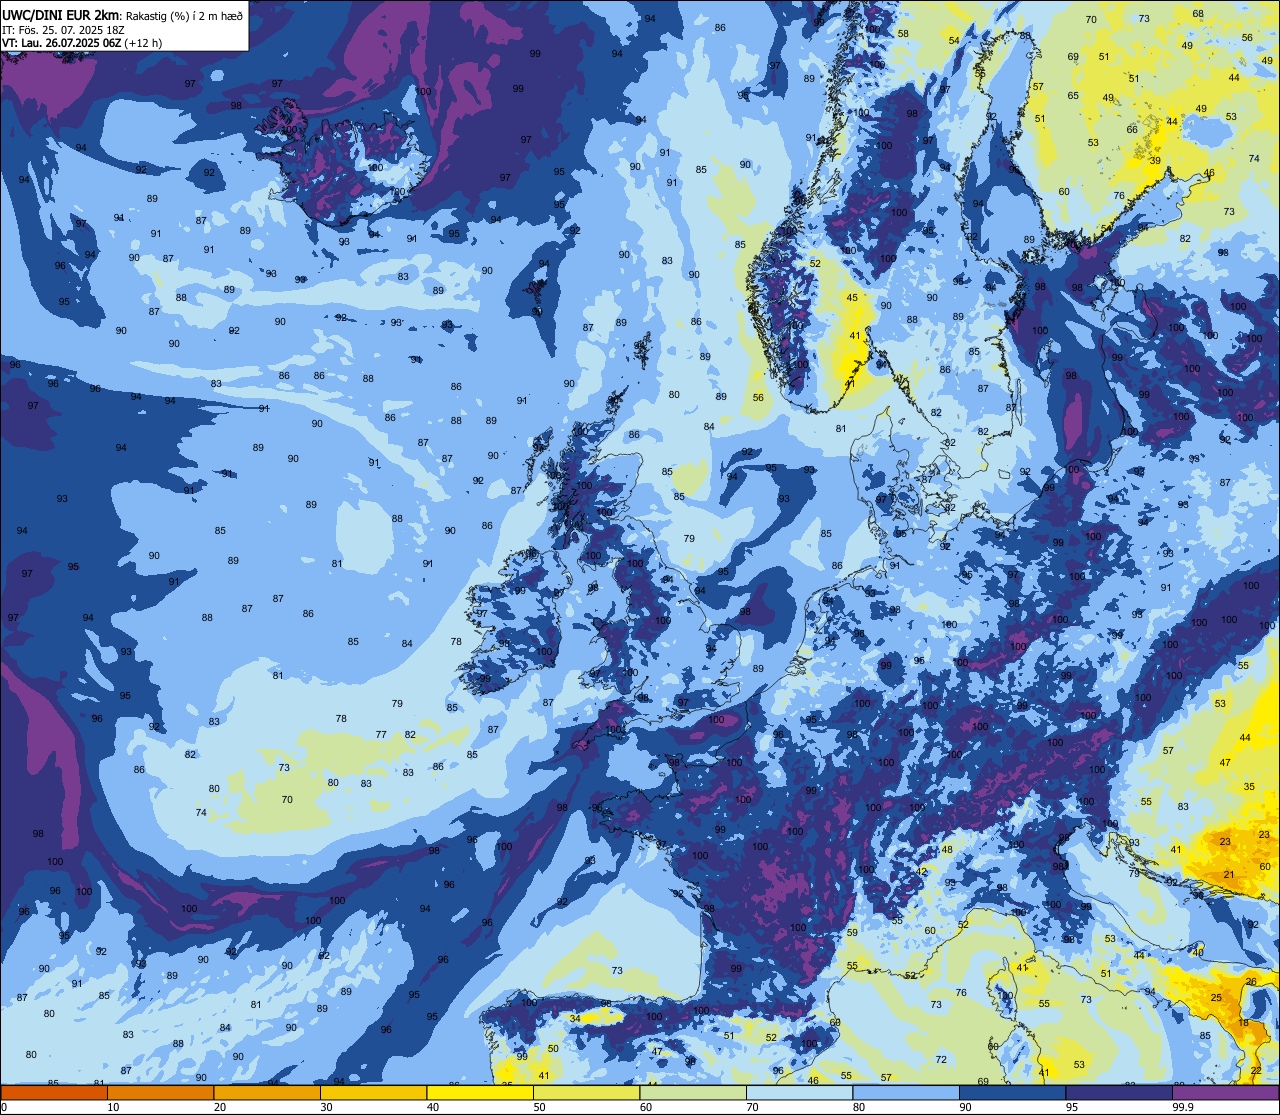Click the 80–90 light blue legend swatch

tap(906, 1093)
